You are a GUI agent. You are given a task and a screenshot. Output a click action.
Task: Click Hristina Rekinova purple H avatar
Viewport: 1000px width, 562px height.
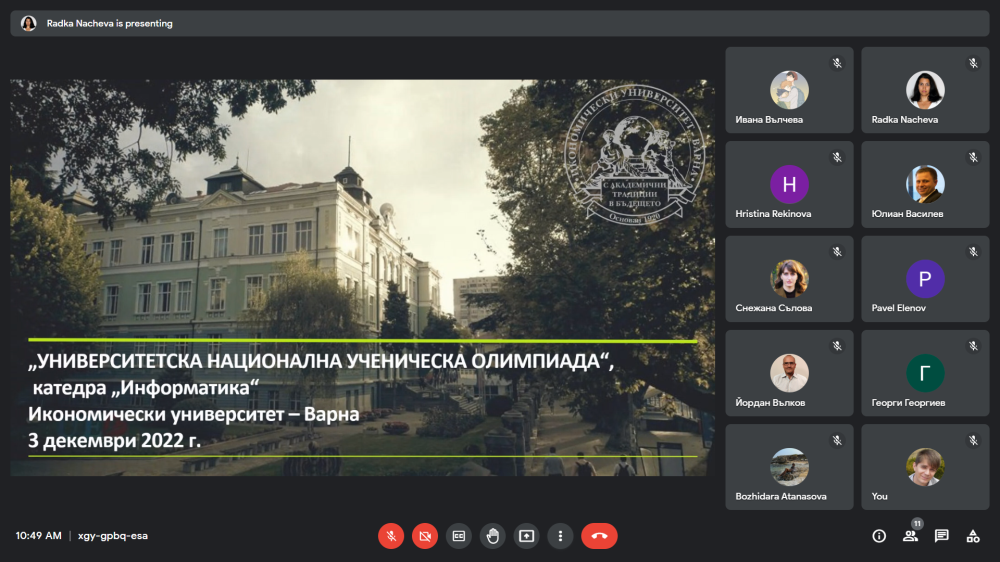coord(789,184)
